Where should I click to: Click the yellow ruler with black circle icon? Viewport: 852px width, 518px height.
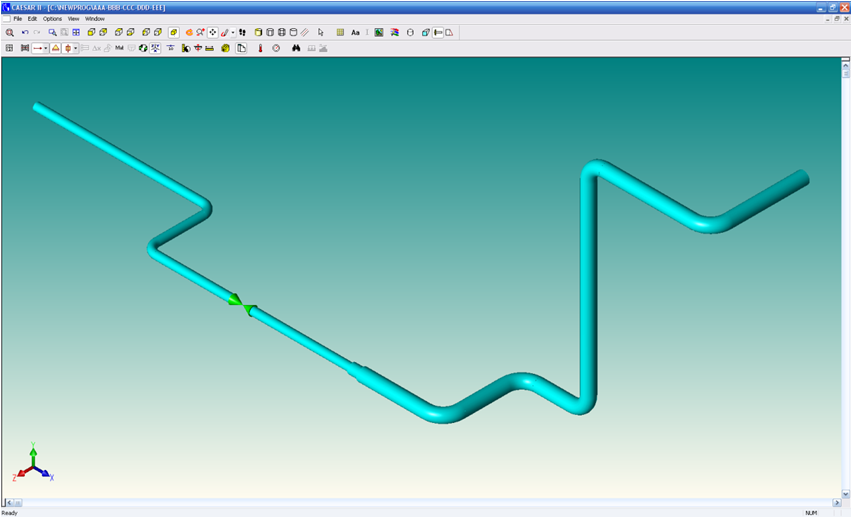point(186,48)
